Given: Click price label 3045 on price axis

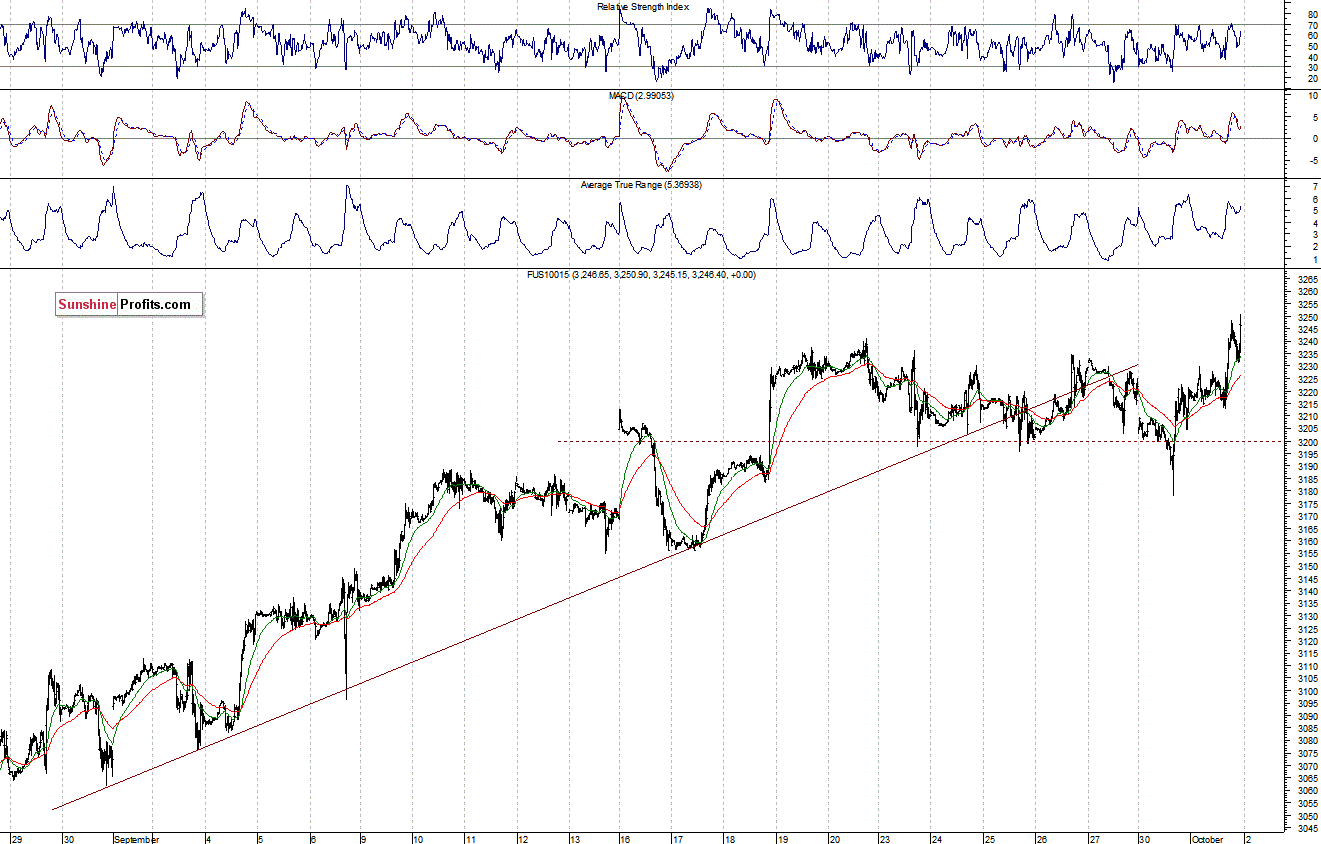Looking at the screenshot, I should 1306,828.
